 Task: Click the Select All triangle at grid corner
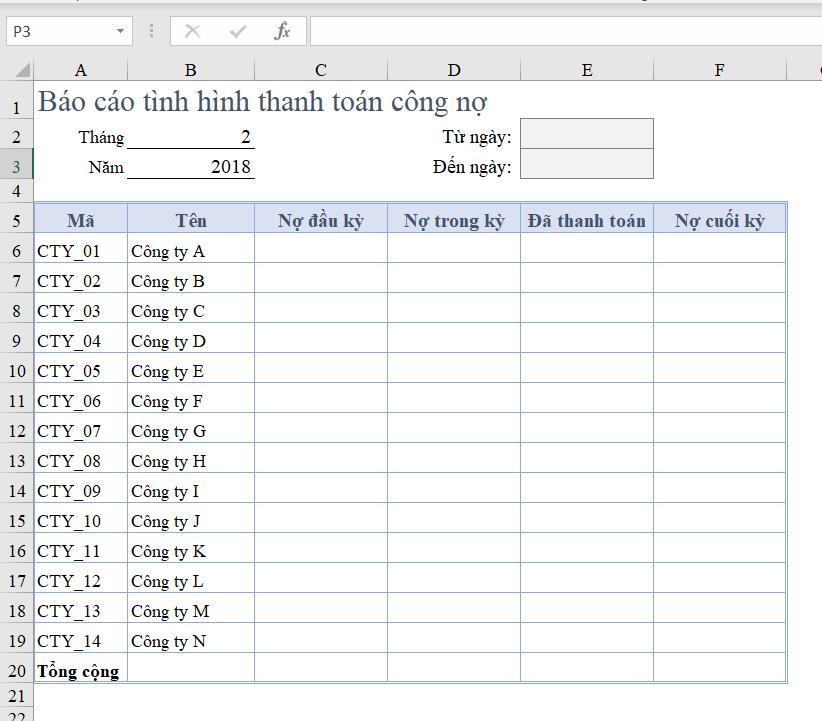tap(20, 68)
